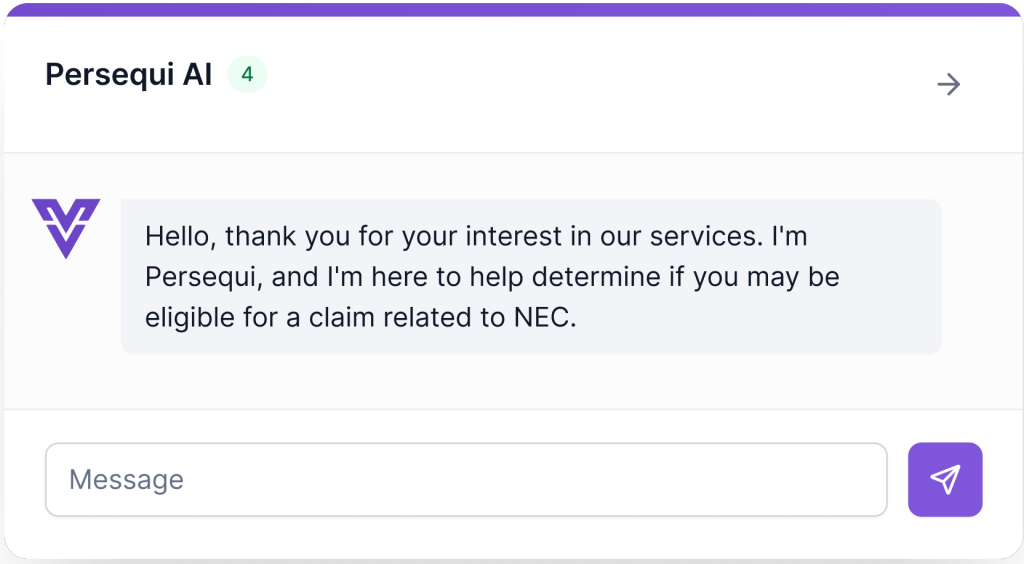1024x564 pixels.
Task: Click empty space below the greeting bubble
Action: [531, 382]
